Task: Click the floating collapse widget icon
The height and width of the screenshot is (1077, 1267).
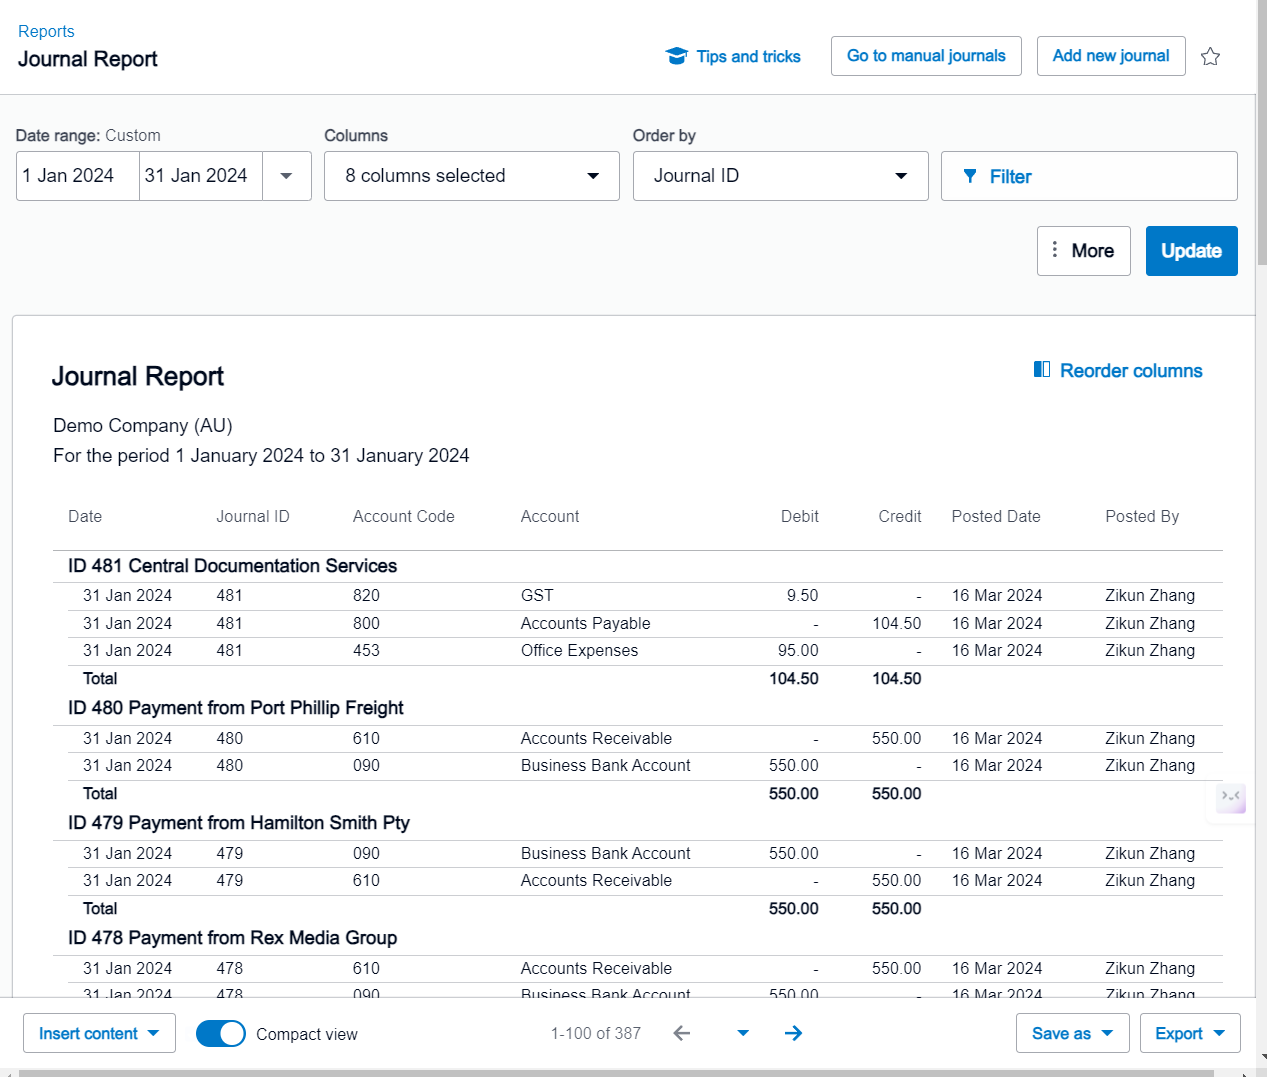Action: tap(1230, 797)
